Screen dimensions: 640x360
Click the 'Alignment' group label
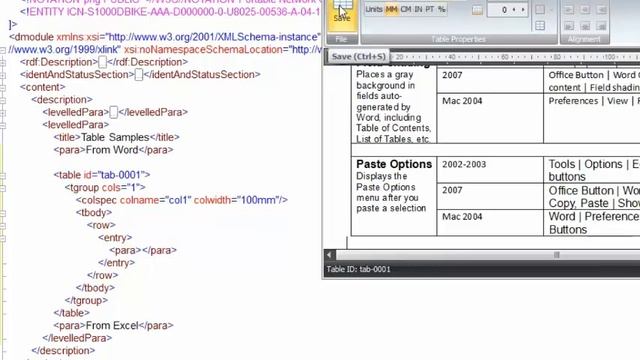click(584, 39)
